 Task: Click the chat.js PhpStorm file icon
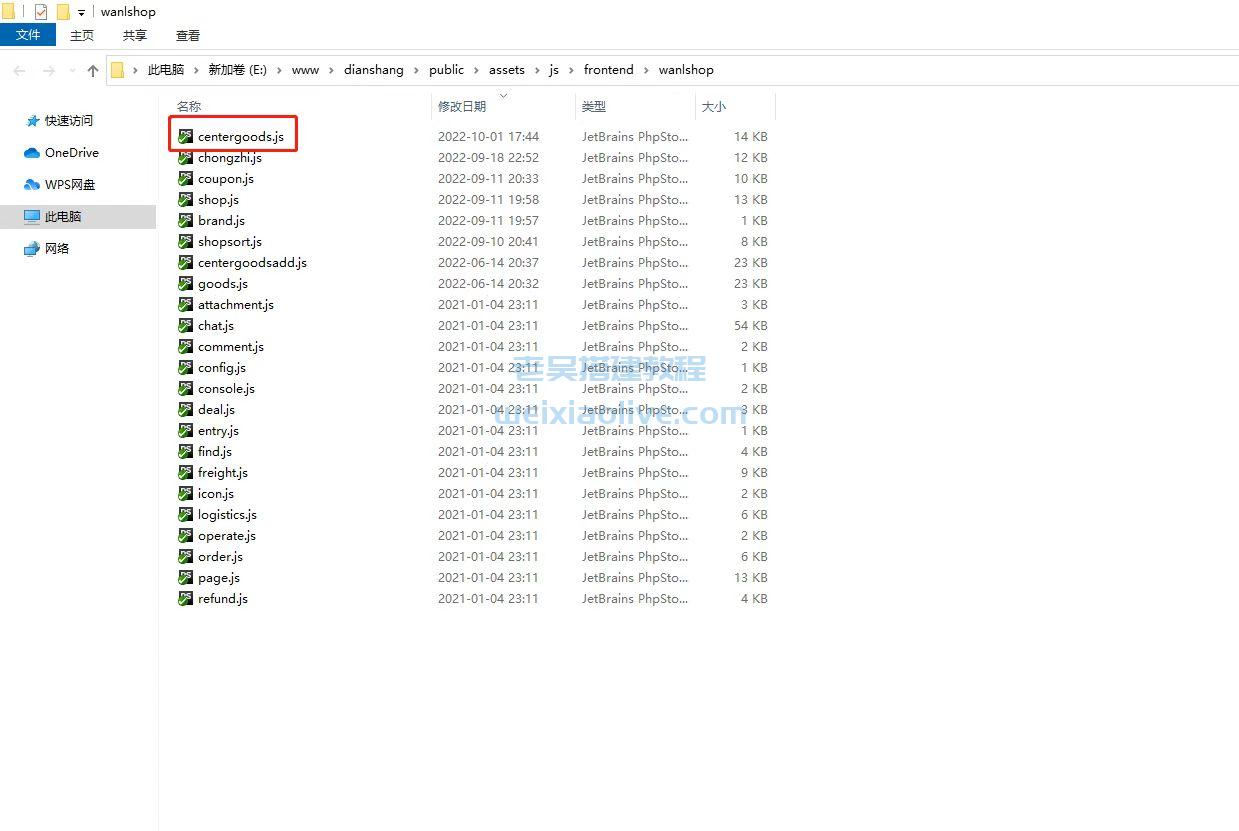pyautogui.click(x=185, y=326)
